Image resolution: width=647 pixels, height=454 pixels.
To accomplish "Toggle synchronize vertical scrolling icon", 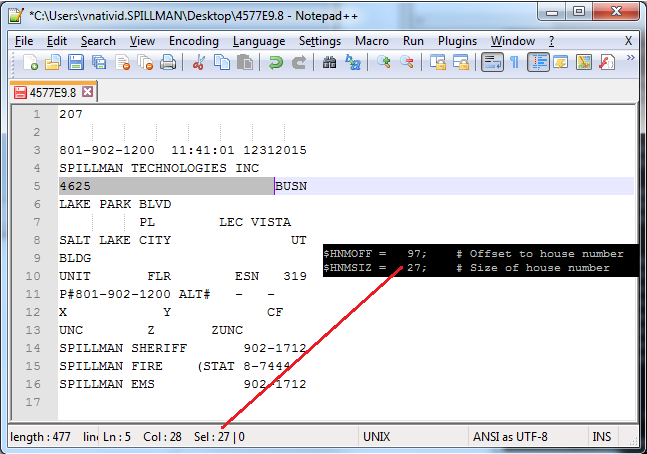I will [x=437, y=62].
